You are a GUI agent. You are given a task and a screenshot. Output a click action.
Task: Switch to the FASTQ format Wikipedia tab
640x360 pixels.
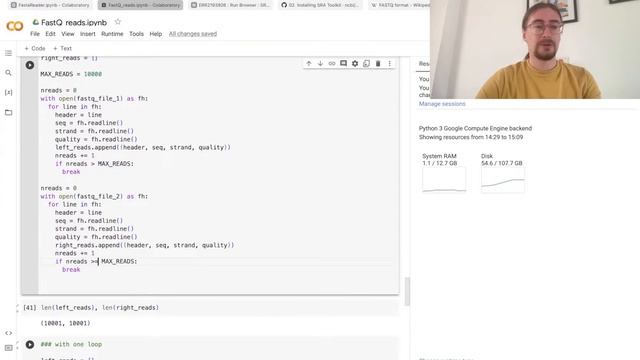coord(399,5)
